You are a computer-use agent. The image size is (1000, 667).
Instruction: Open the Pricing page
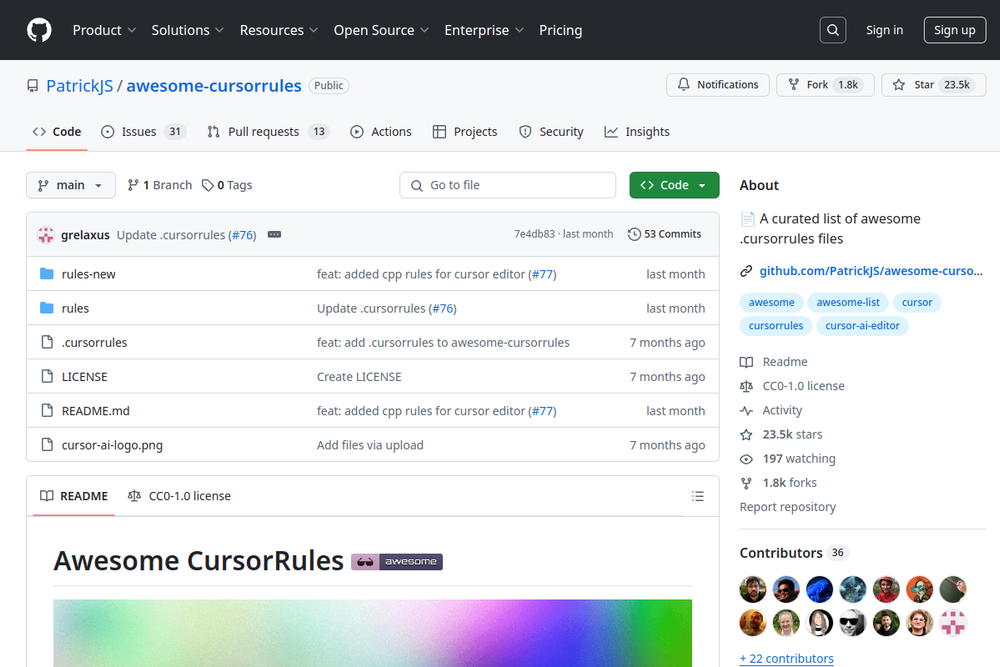tap(561, 30)
